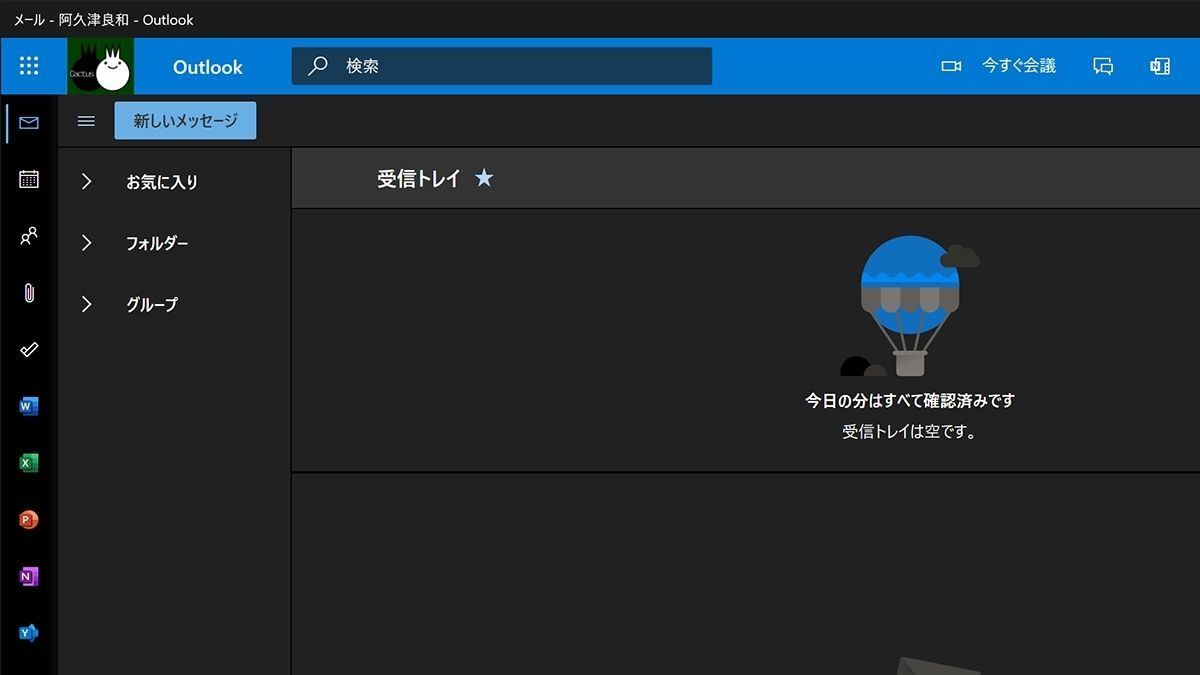Open the app launcher grid
This screenshot has width=1200, height=675.
pyautogui.click(x=29, y=66)
